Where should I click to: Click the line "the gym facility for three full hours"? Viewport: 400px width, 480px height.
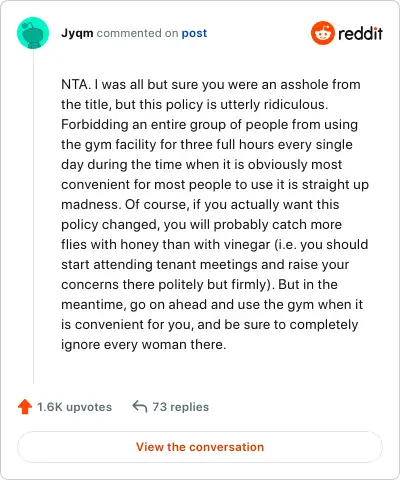168,145
